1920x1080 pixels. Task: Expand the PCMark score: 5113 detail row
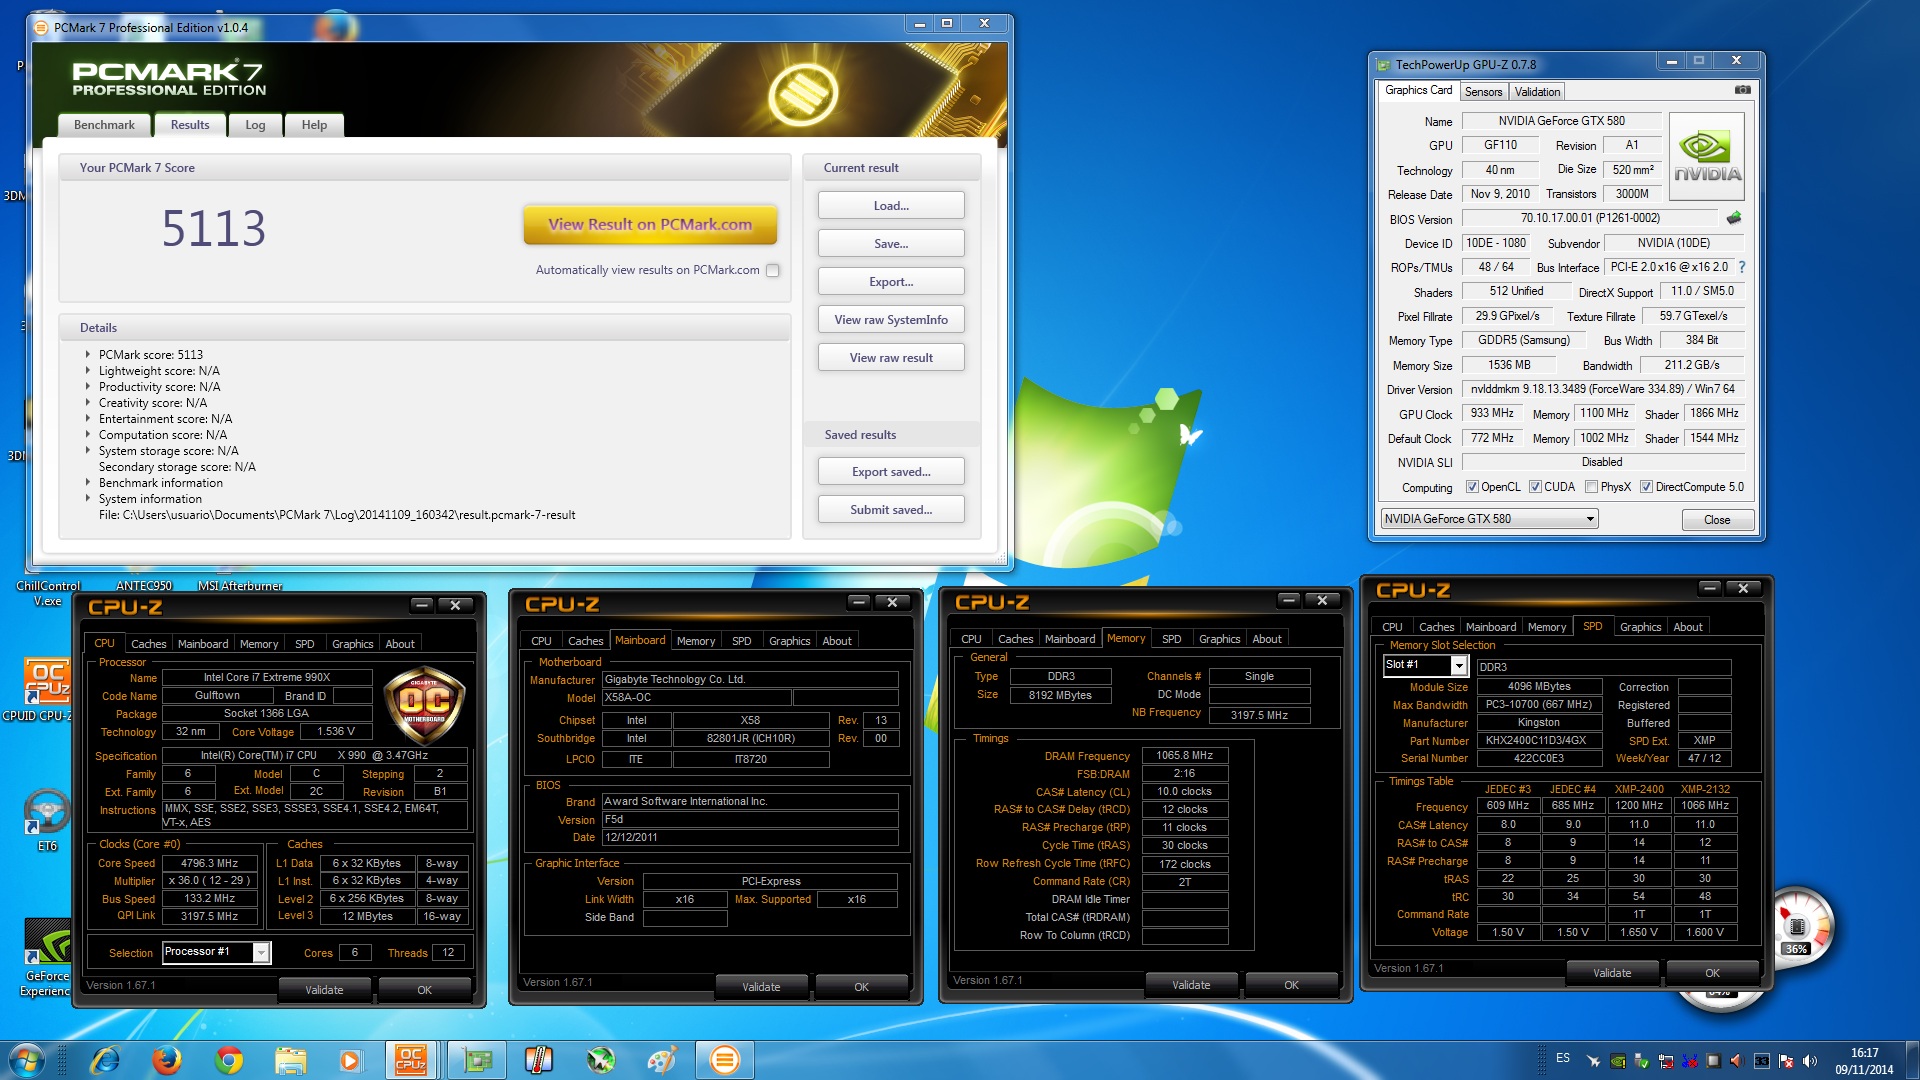click(88, 354)
